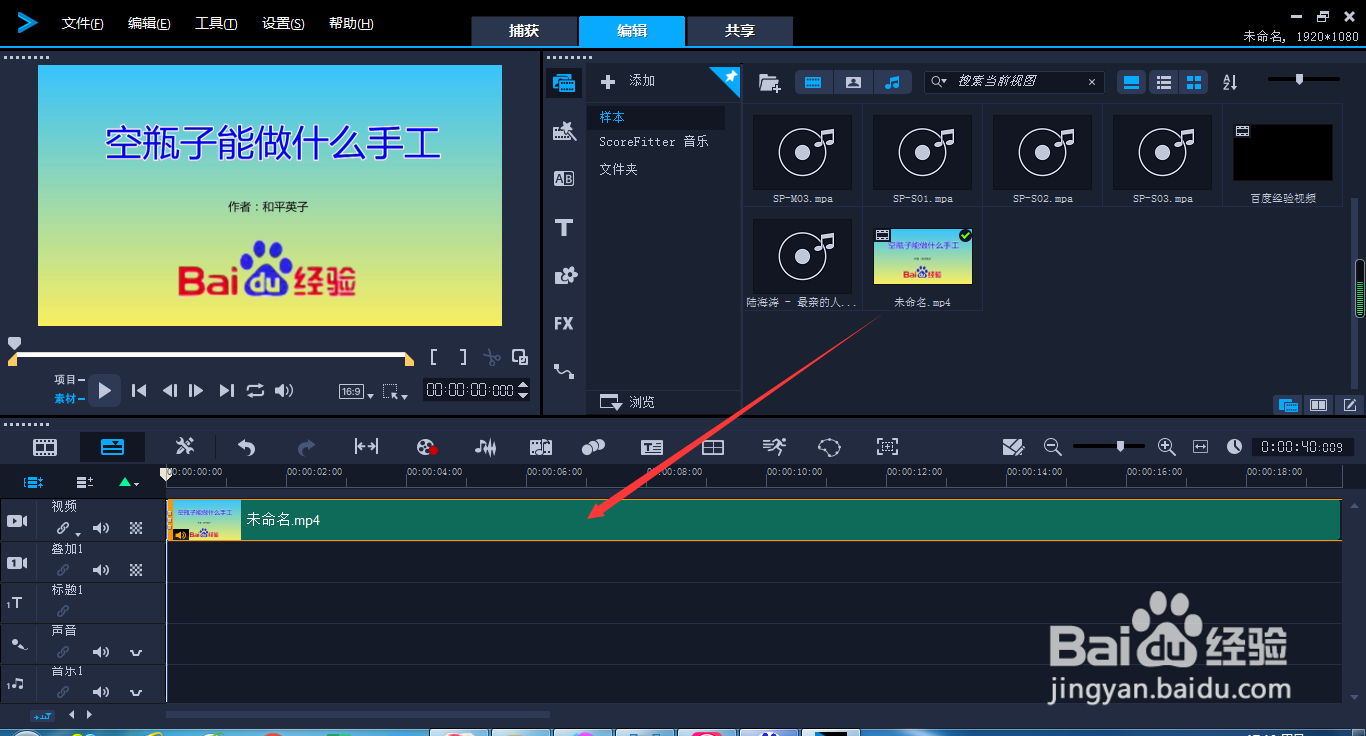1366x736 pixels.
Task: Open the Mask Creator icon
Action: (829, 447)
